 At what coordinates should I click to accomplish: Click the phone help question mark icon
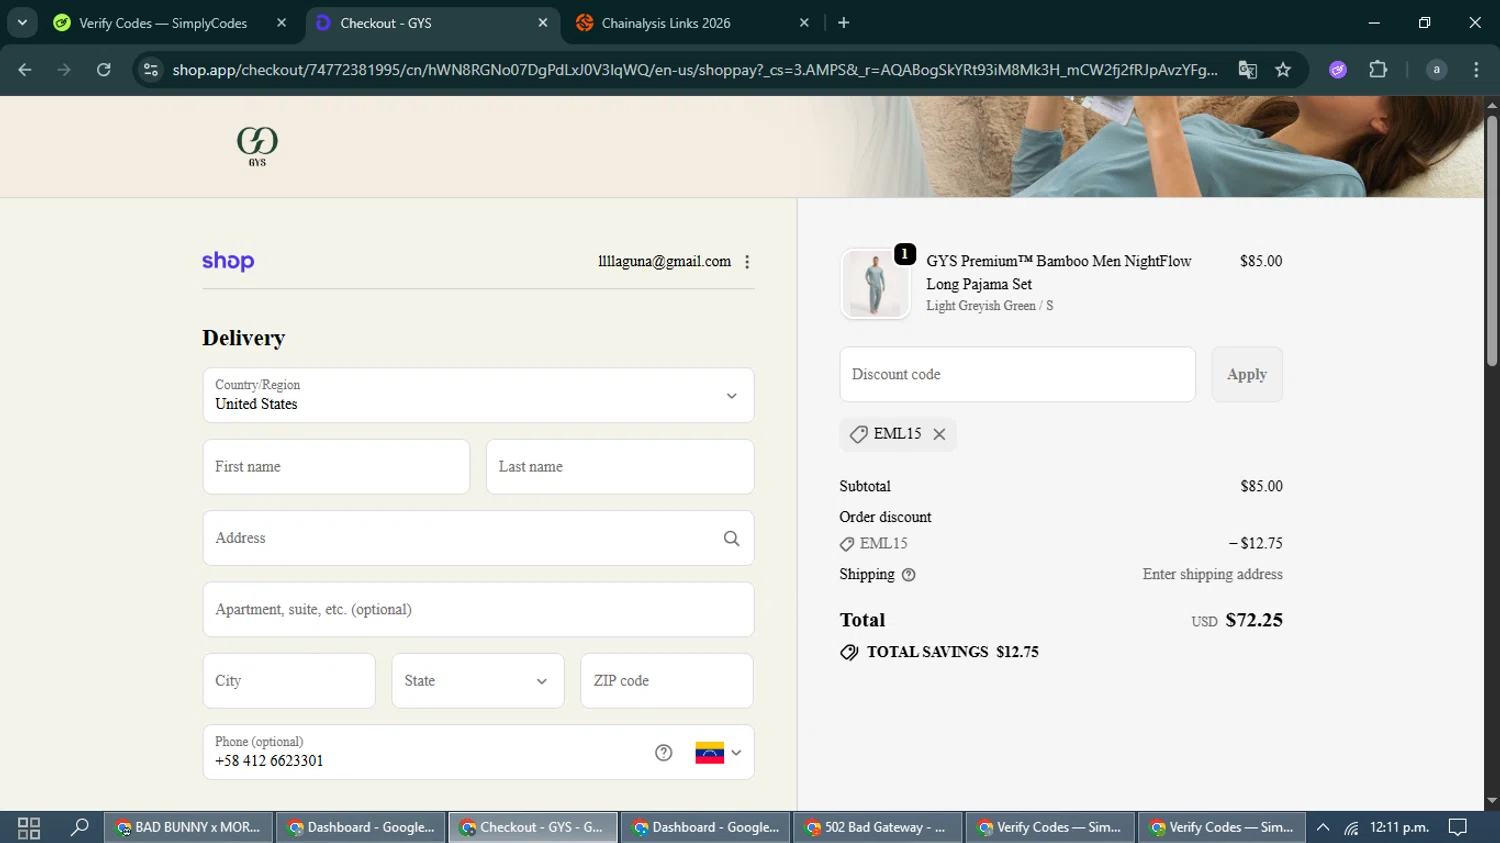(664, 753)
